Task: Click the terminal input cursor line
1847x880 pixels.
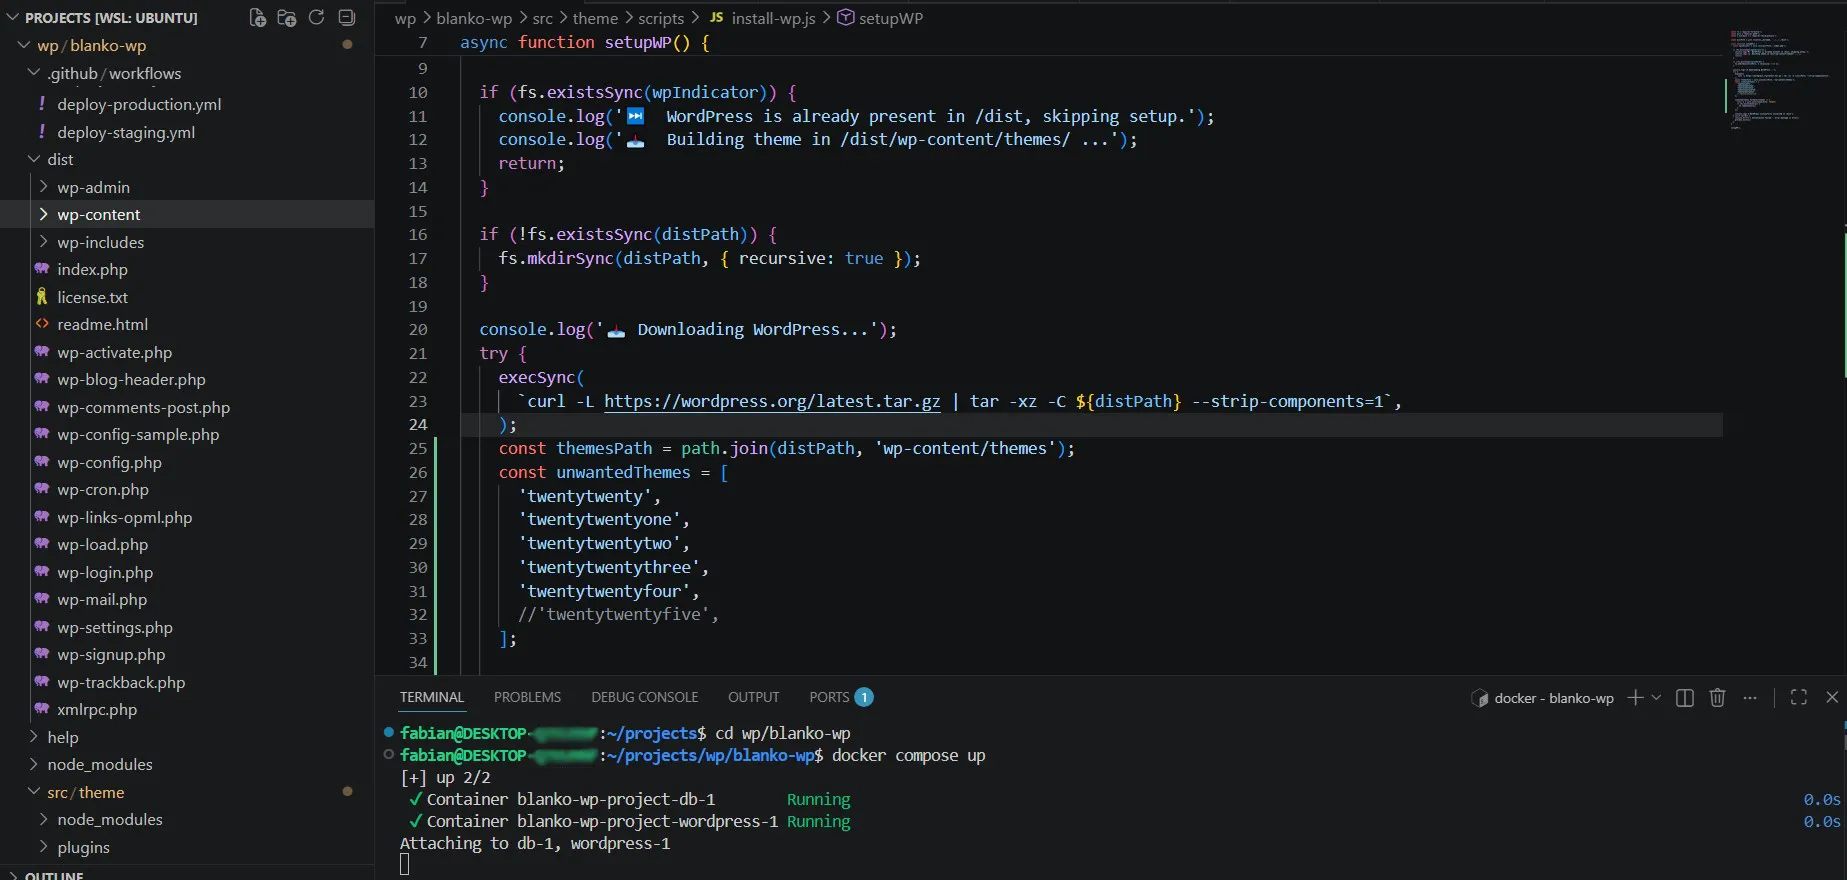Action: pos(404,865)
